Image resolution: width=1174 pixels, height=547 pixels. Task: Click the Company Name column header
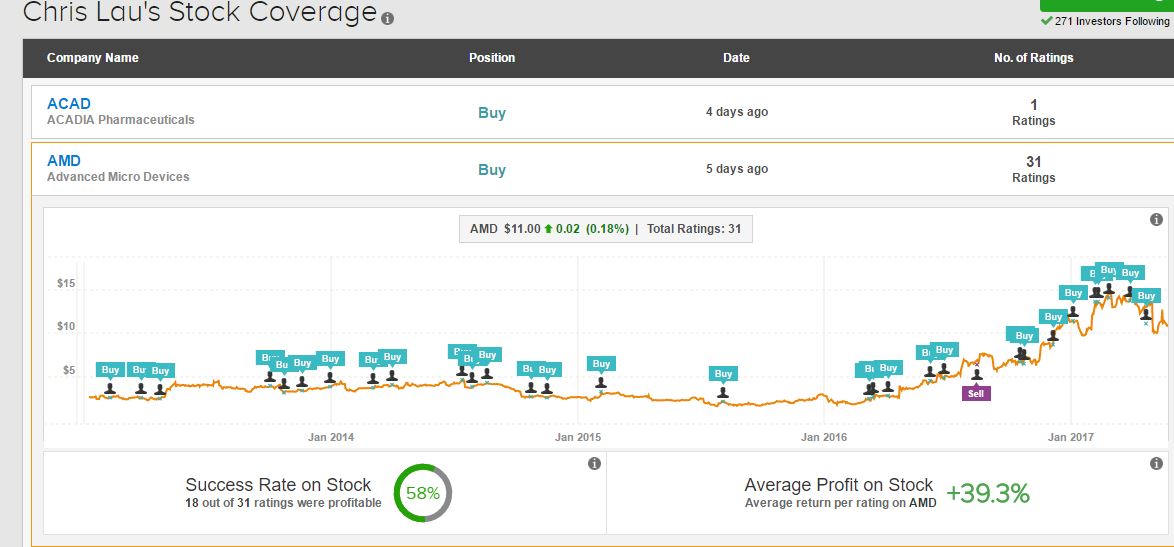[93, 58]
